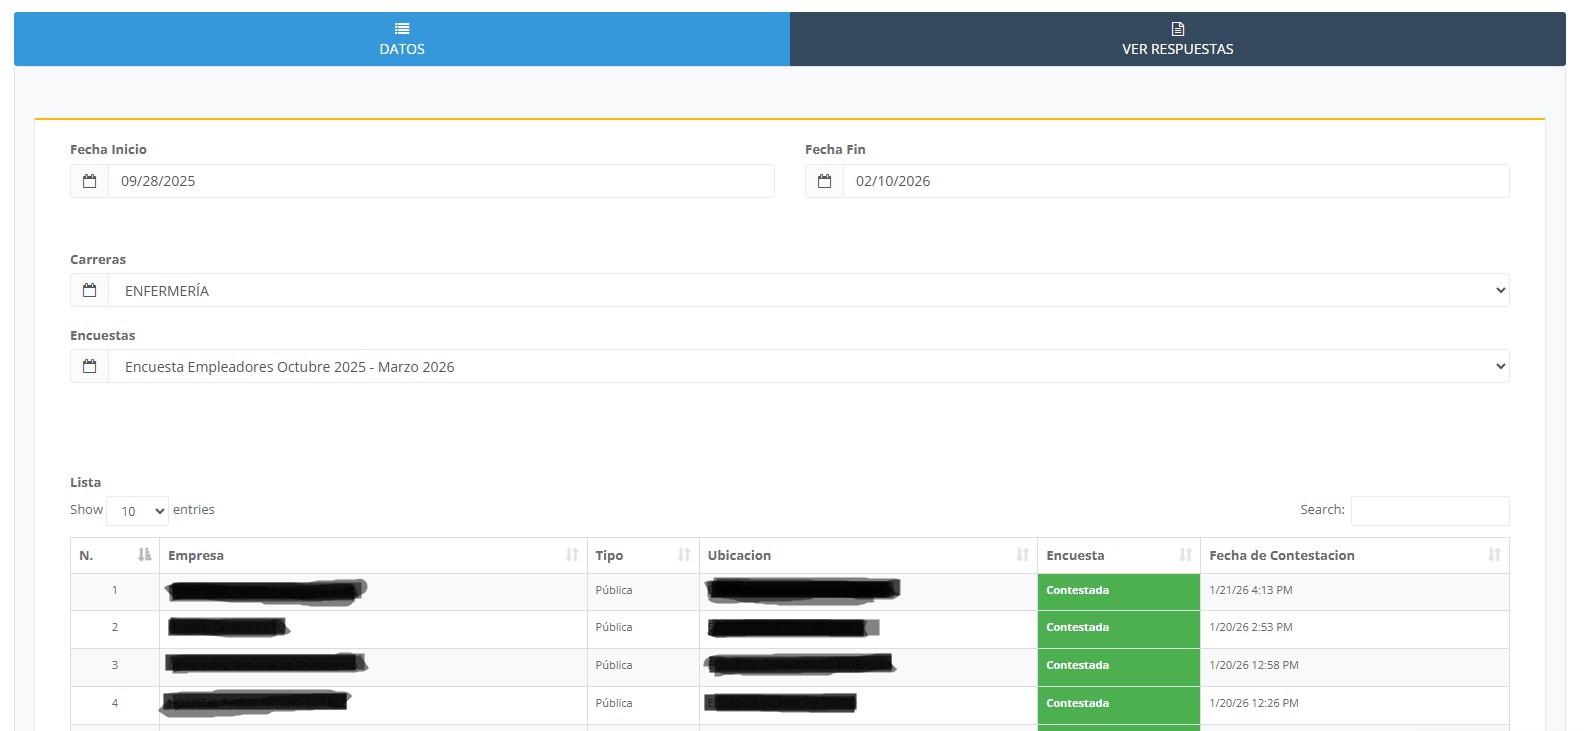Click the icon next to Encuestas dropdown
1584x731 pixels.
click(x=90, y=366)
